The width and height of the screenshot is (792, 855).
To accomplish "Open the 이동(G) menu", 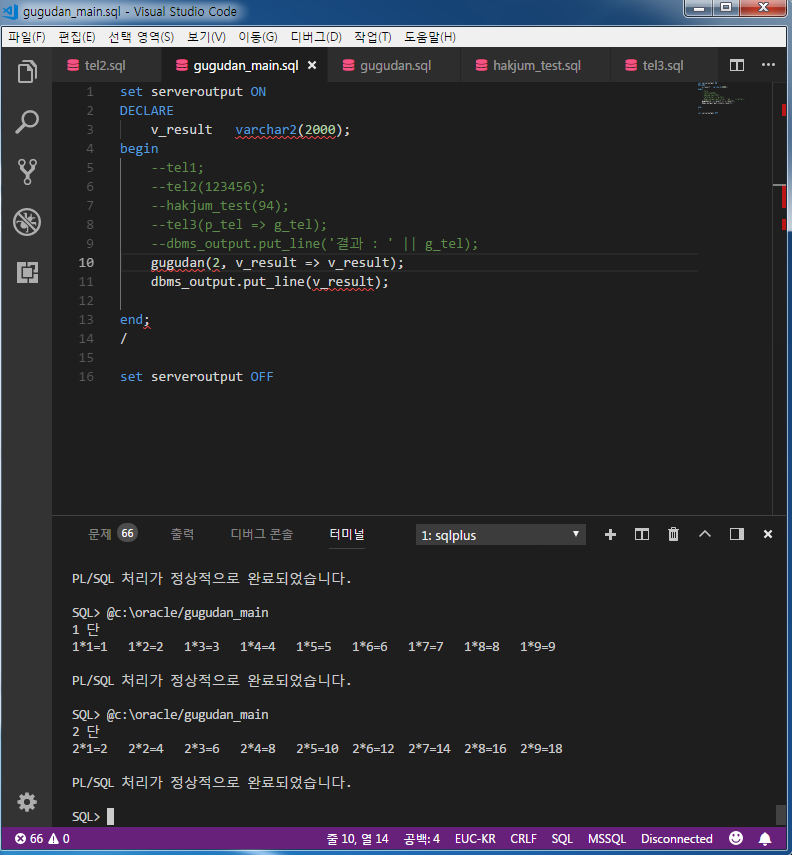I will coord(257,37).
